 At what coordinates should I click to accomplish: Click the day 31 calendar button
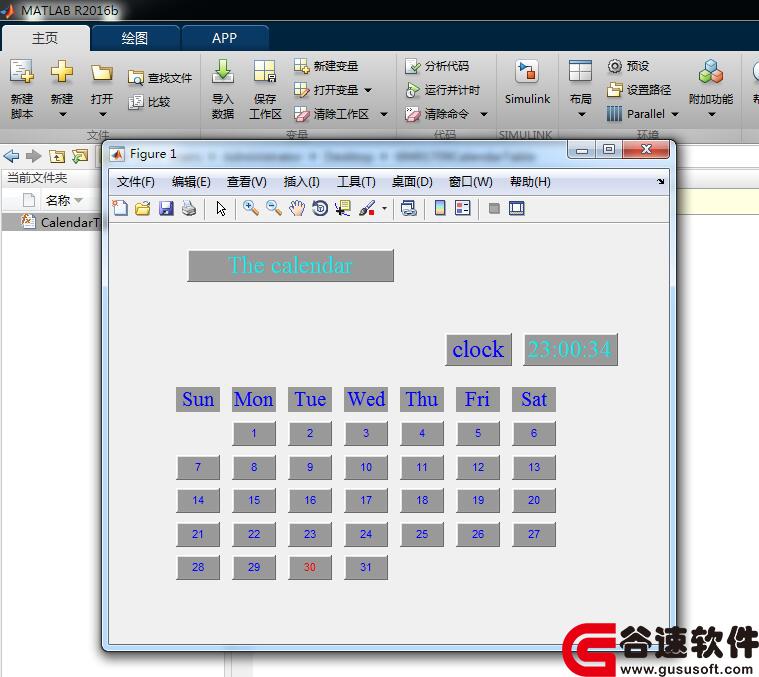366,567
